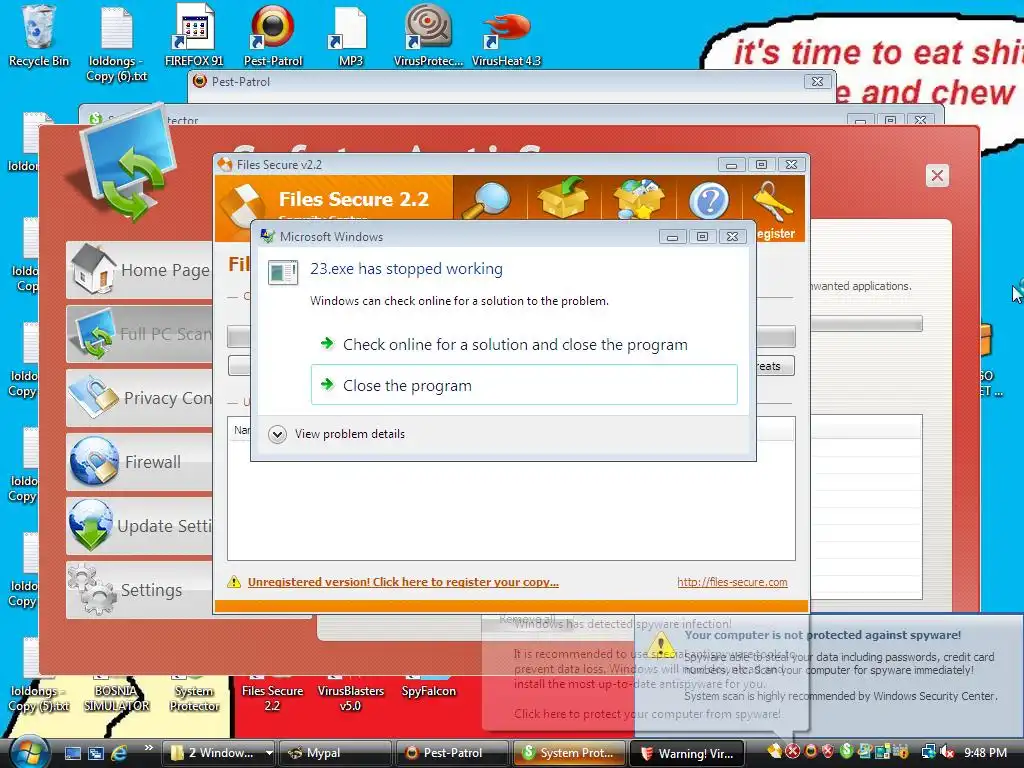Click the tray volume muted speaker icon
1024x768 pixels.
[x=946, y=752]
